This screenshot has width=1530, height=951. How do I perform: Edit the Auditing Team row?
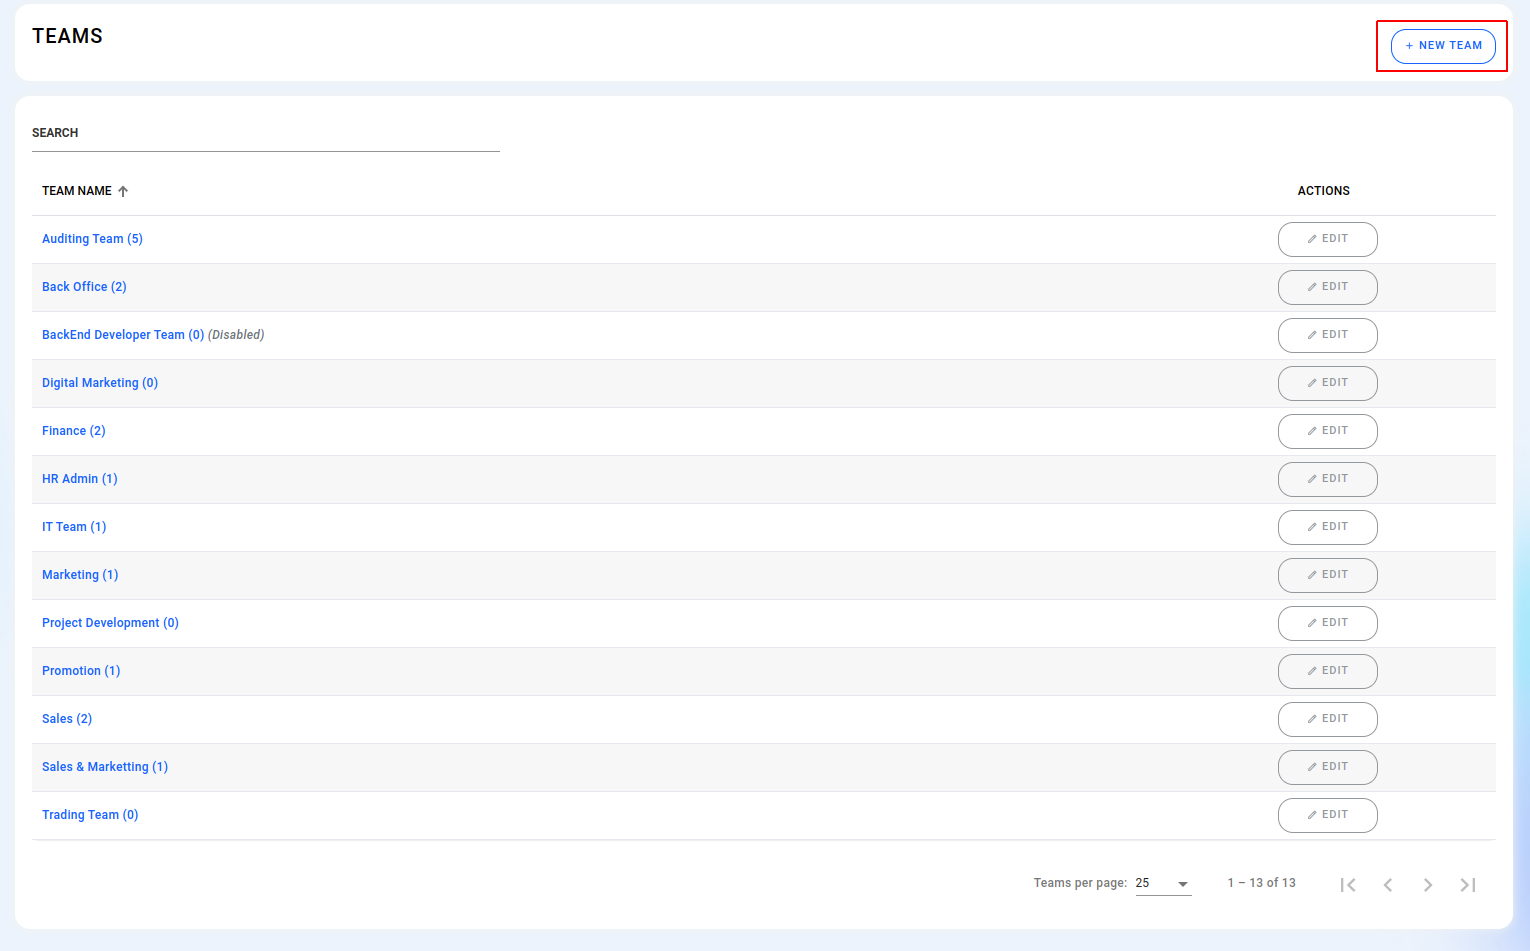[x=1327, y=239]
